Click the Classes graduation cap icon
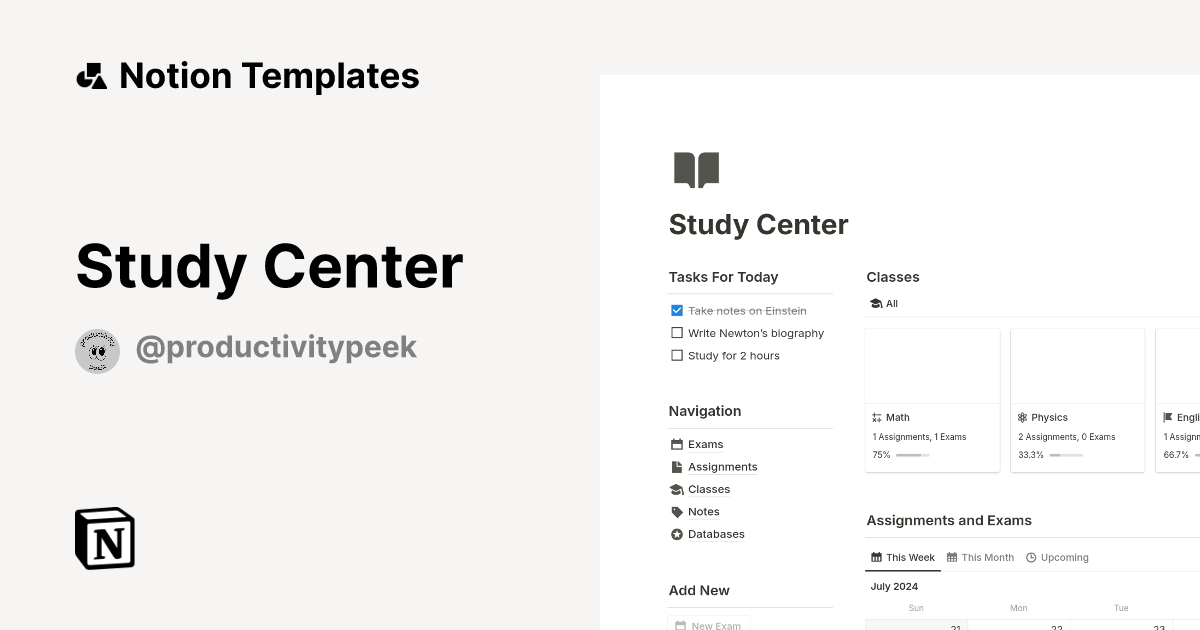 click(677, 489)
